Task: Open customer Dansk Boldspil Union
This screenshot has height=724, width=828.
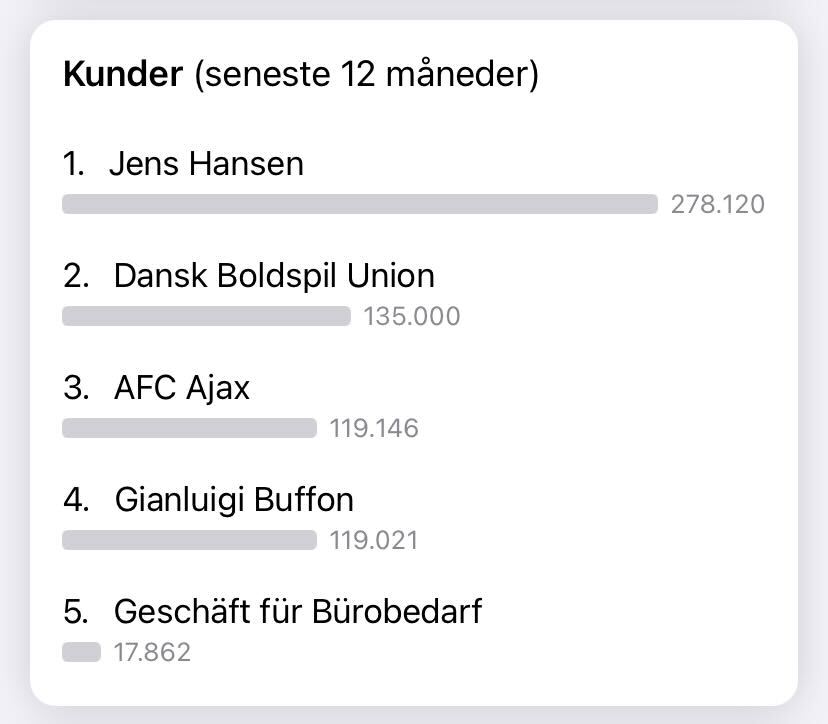Action: click(x=274, y=276)
